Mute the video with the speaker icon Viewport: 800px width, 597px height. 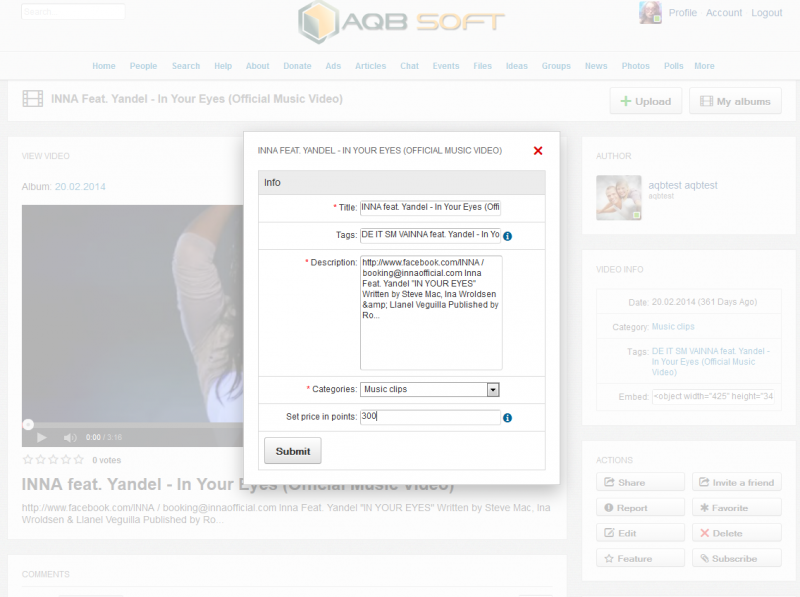coord(70,437)
